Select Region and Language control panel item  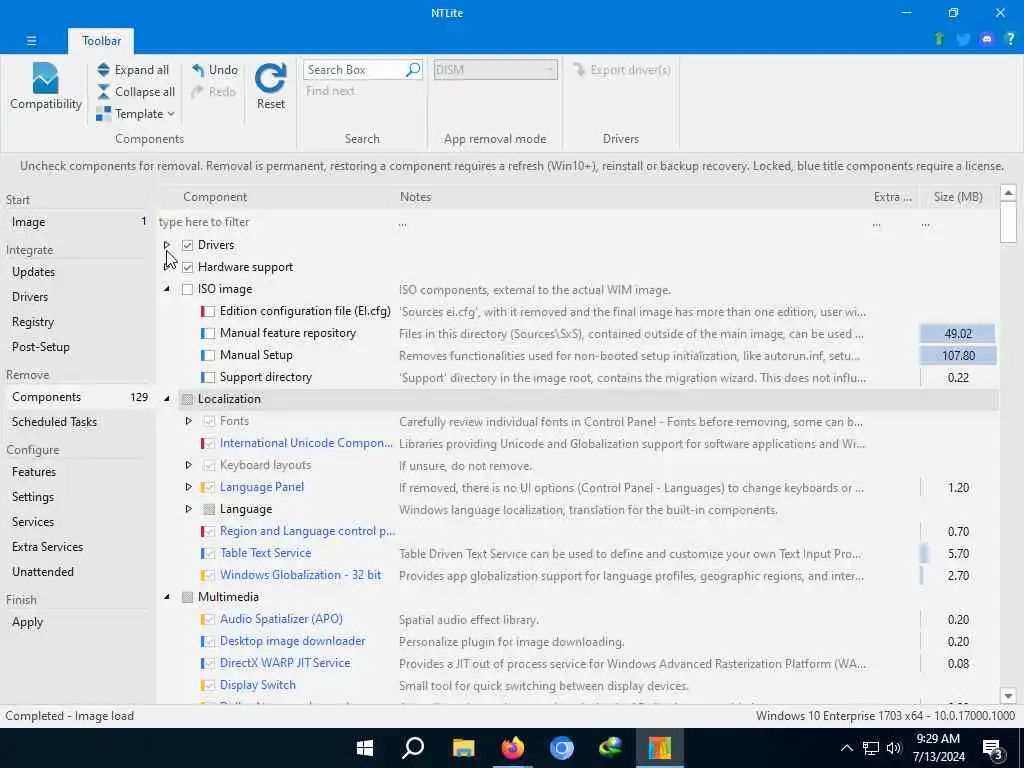coord(307,531)
